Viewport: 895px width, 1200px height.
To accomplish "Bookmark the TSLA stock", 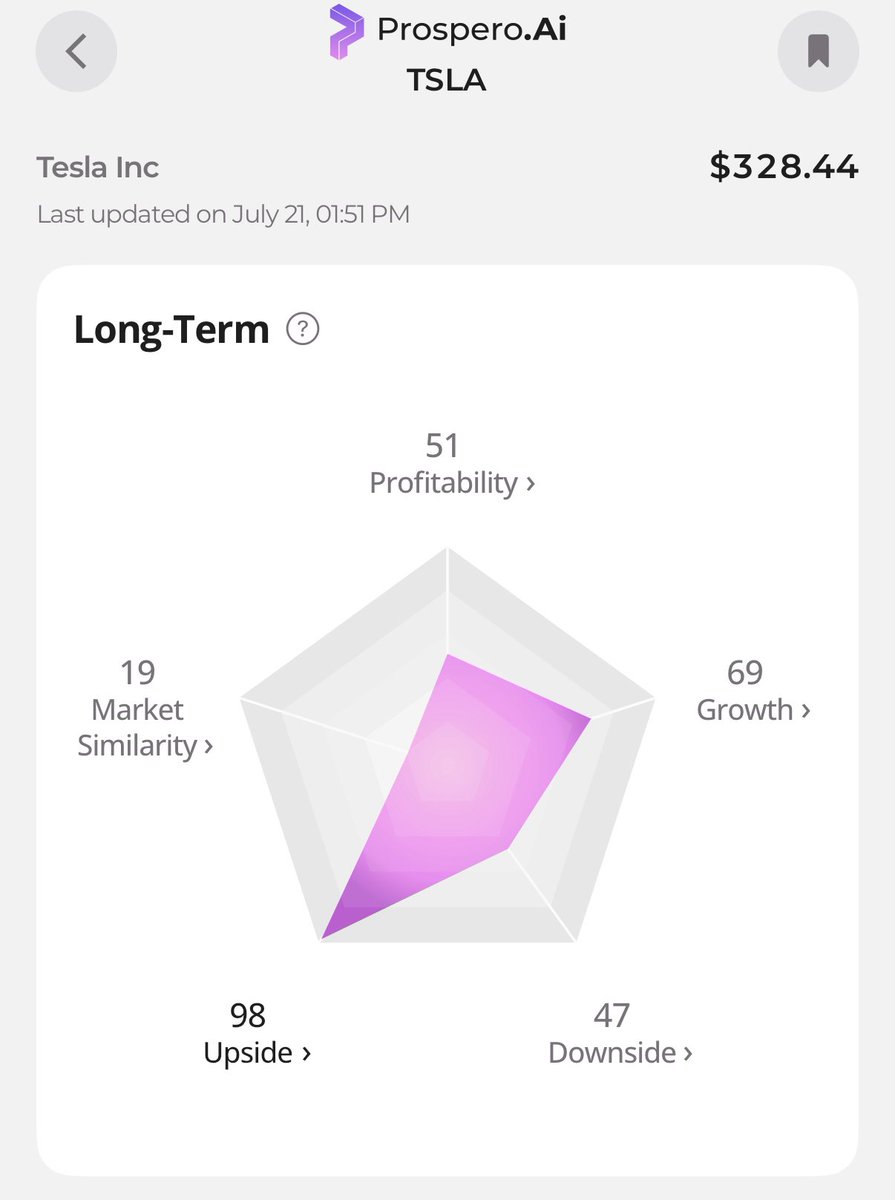I will click(818, 50).
